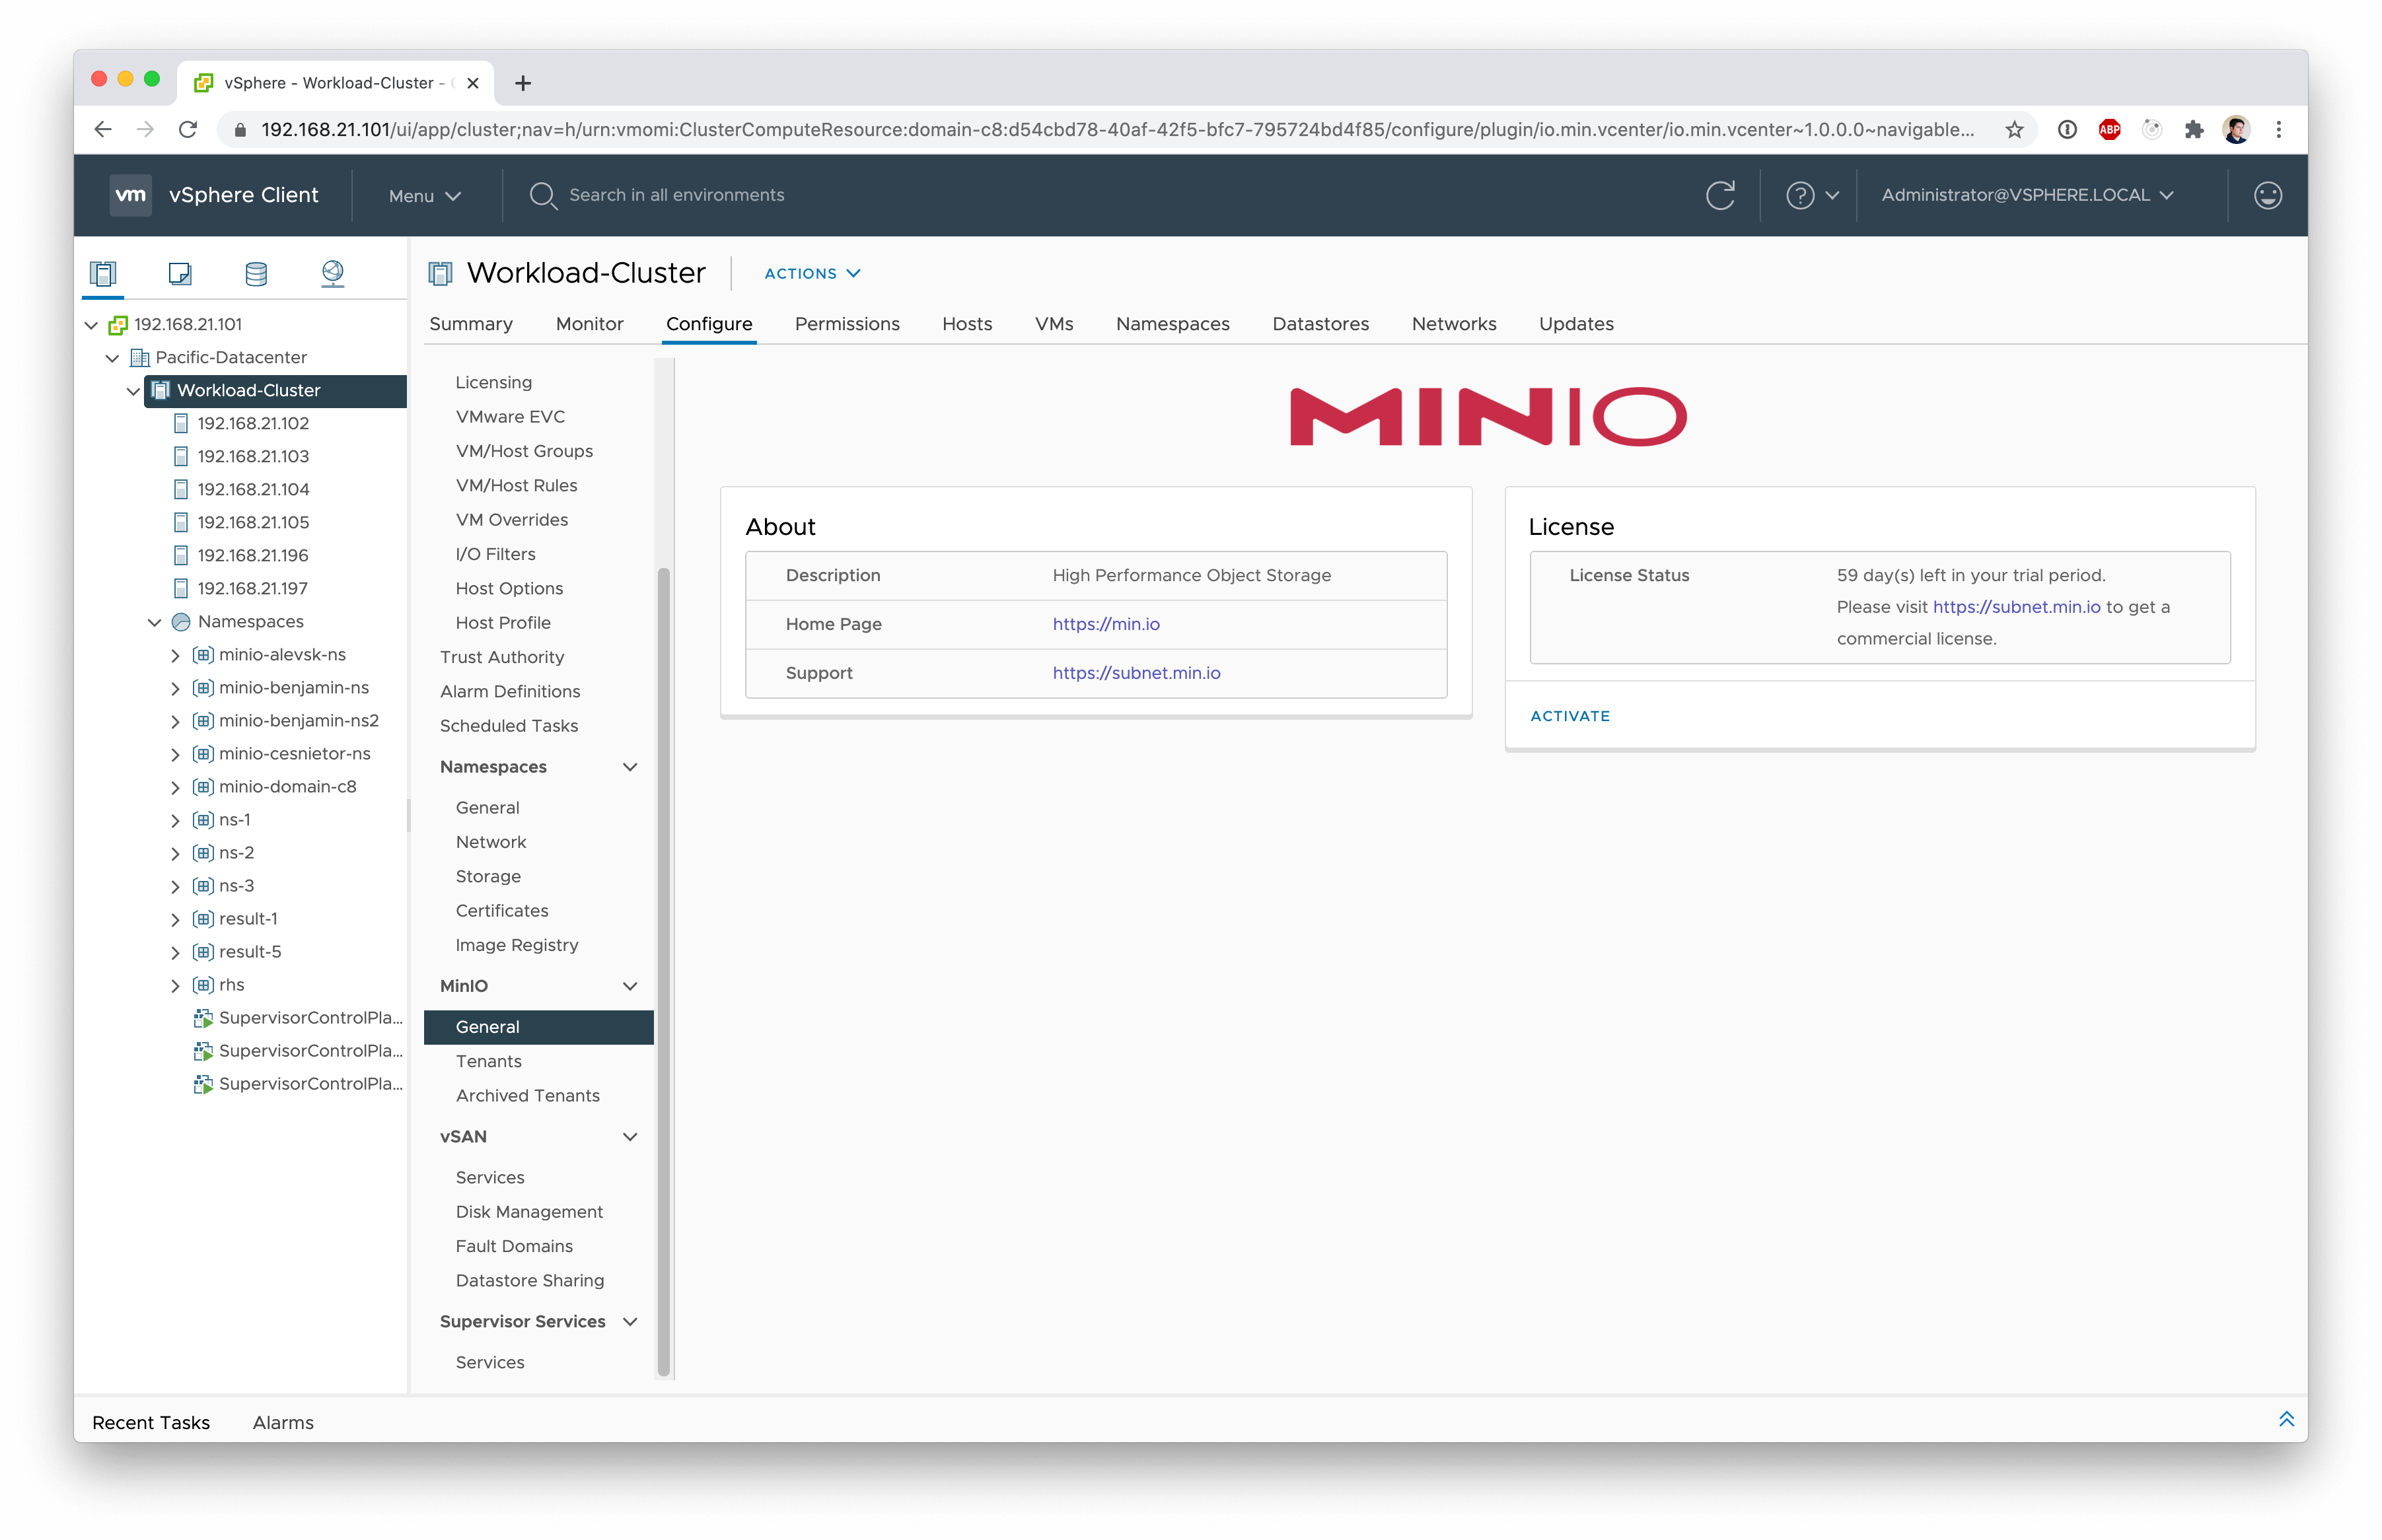
Task: Expand the minio-alevsk-ns namespace
Action: [x=175, y=656]
